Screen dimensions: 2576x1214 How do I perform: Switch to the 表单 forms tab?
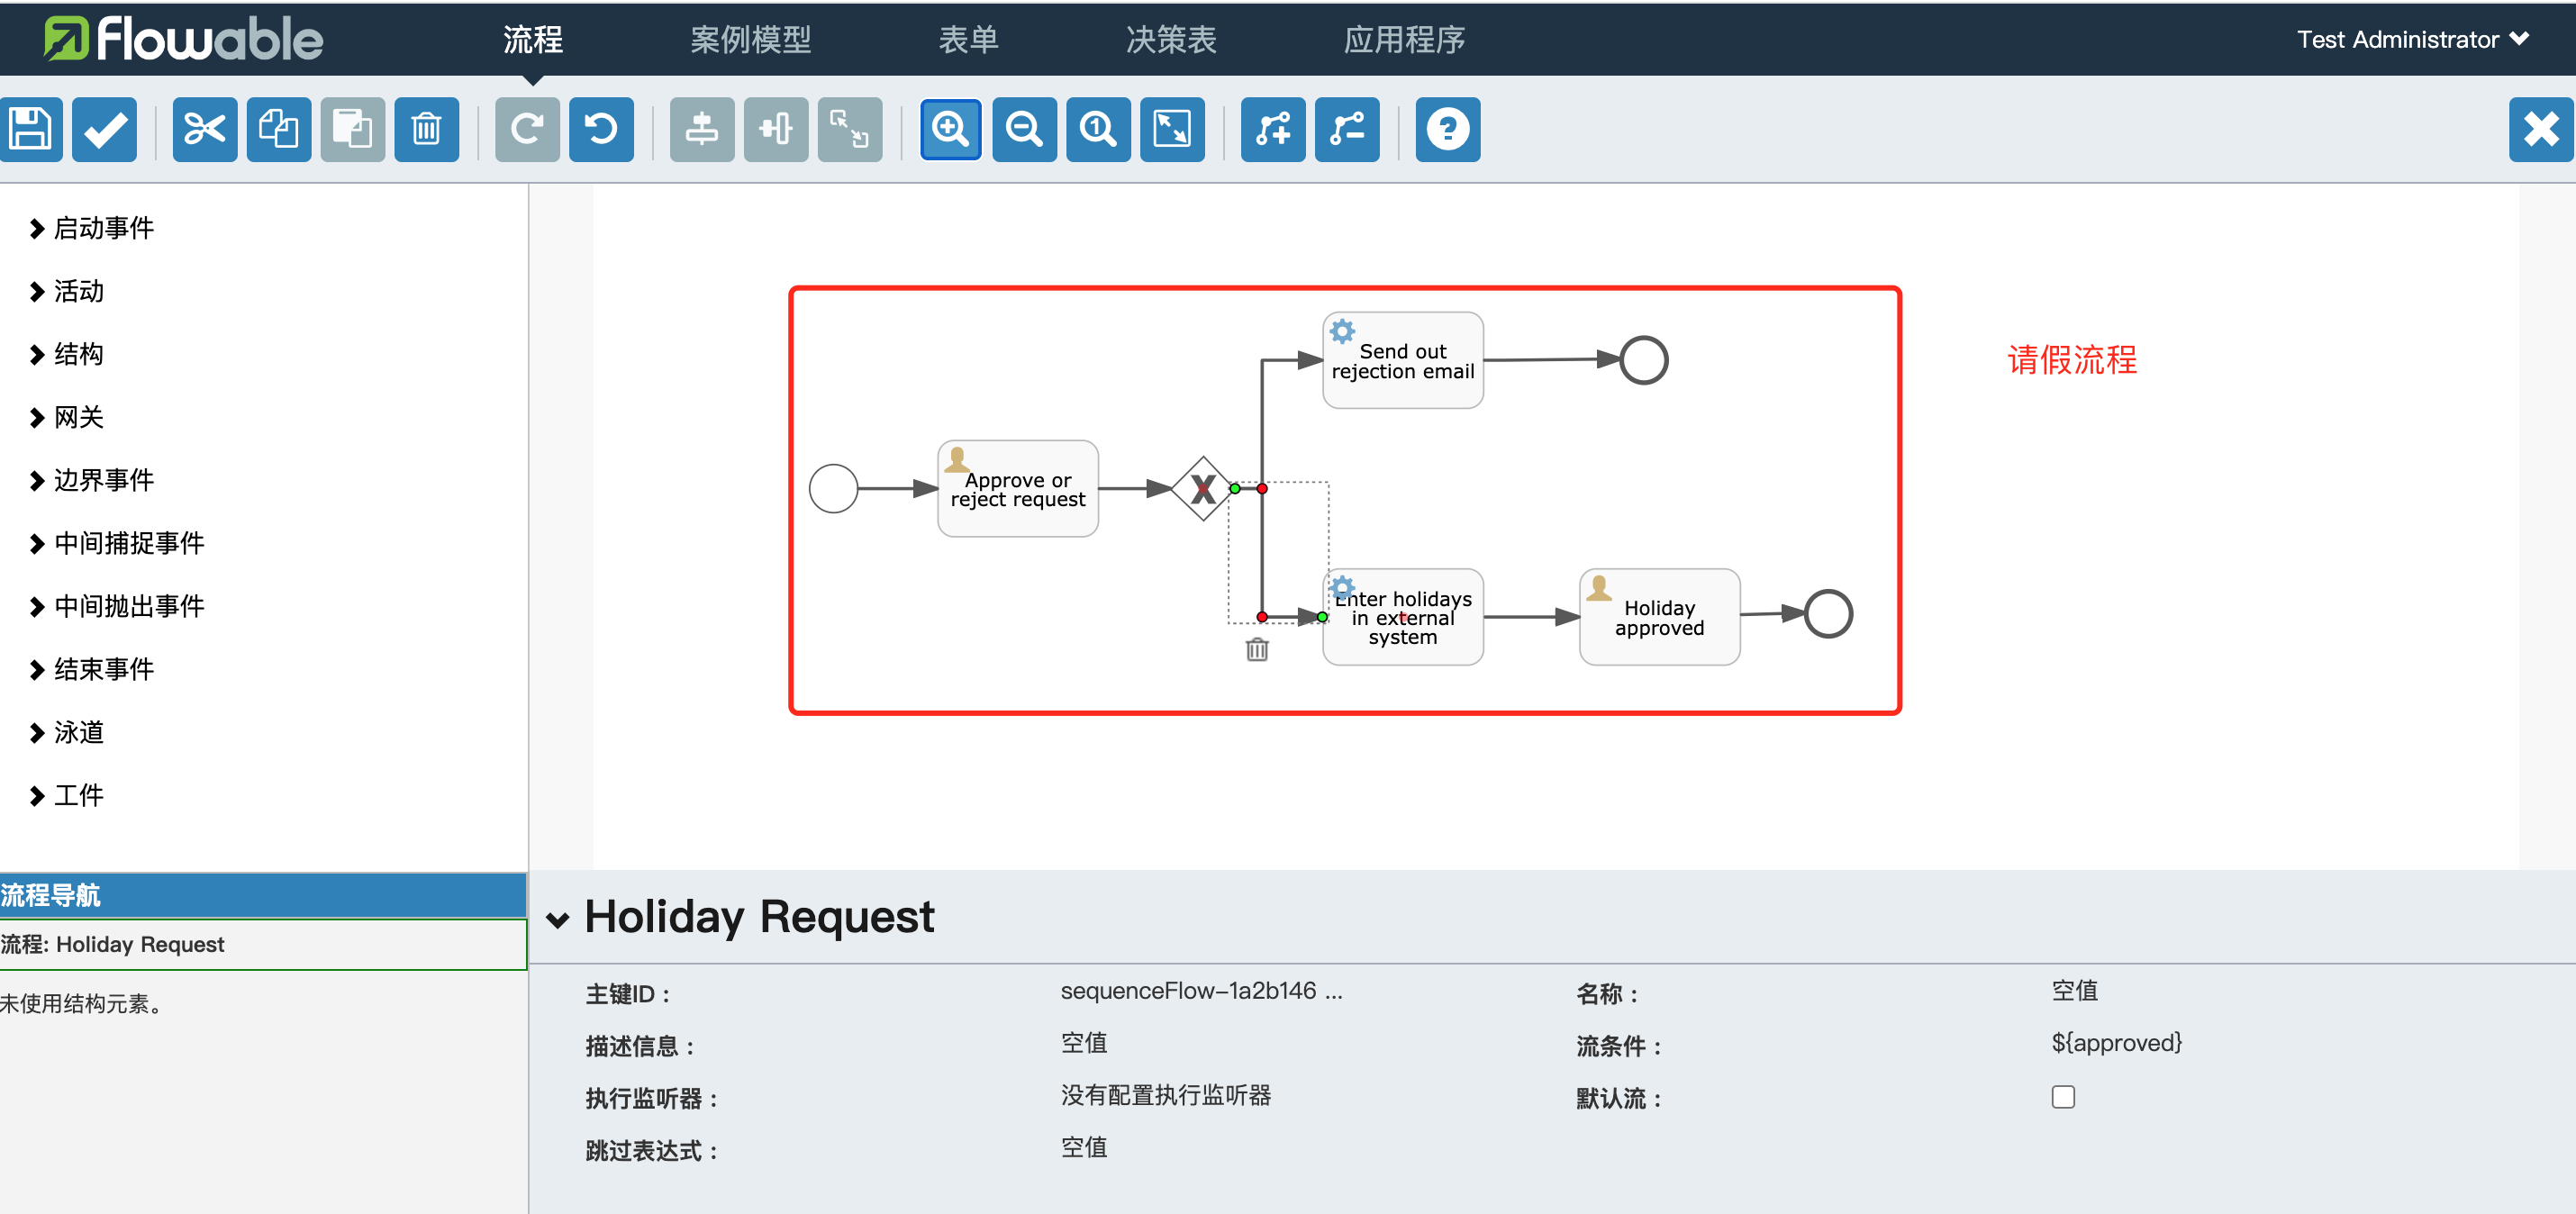tap(967, 39)
